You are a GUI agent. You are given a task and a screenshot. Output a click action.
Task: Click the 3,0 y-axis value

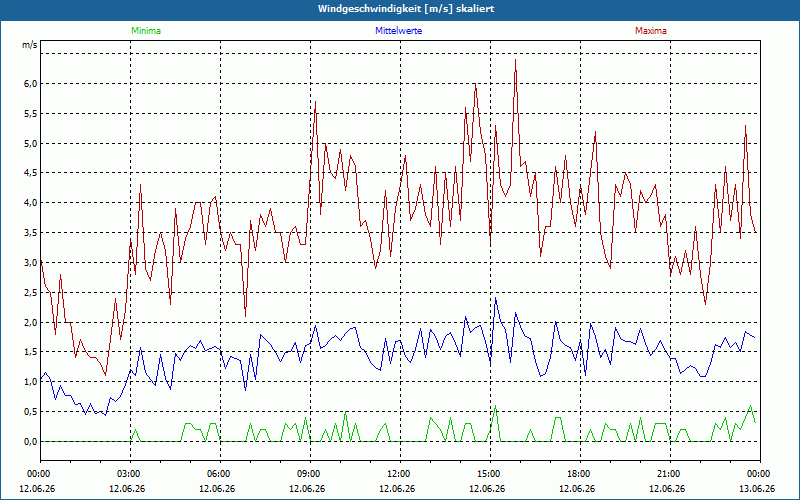pos(30,263)
